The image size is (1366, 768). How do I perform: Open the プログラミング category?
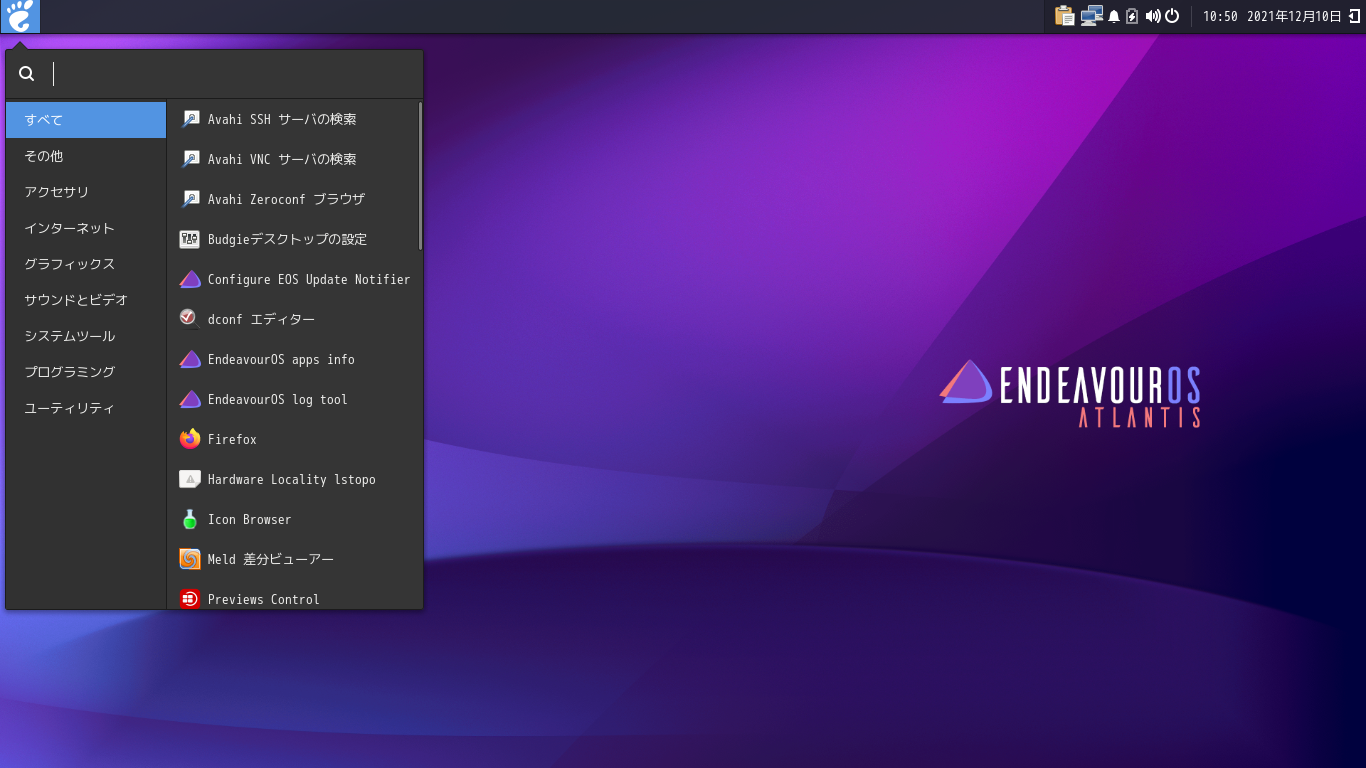click(x=86, y=372)
